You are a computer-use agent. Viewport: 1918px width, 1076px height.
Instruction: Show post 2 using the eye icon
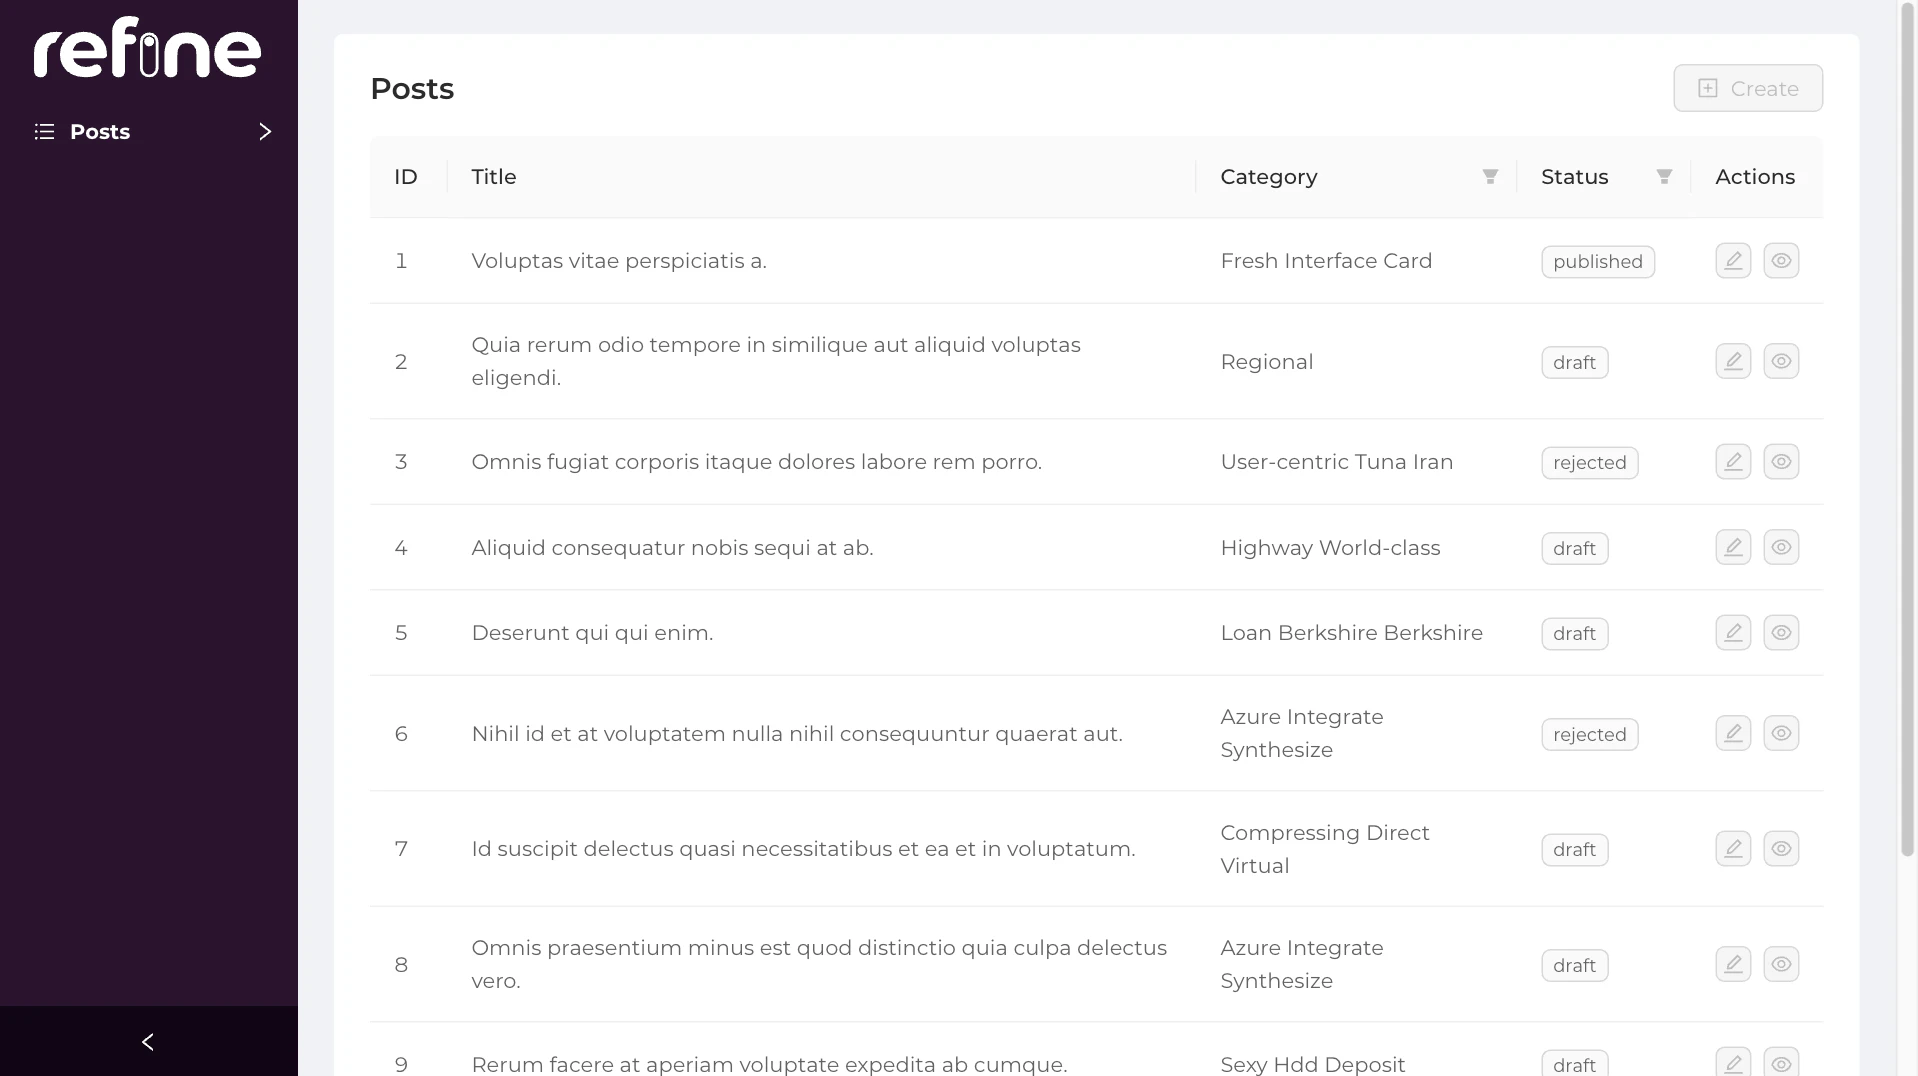(x=1781, y=361)
